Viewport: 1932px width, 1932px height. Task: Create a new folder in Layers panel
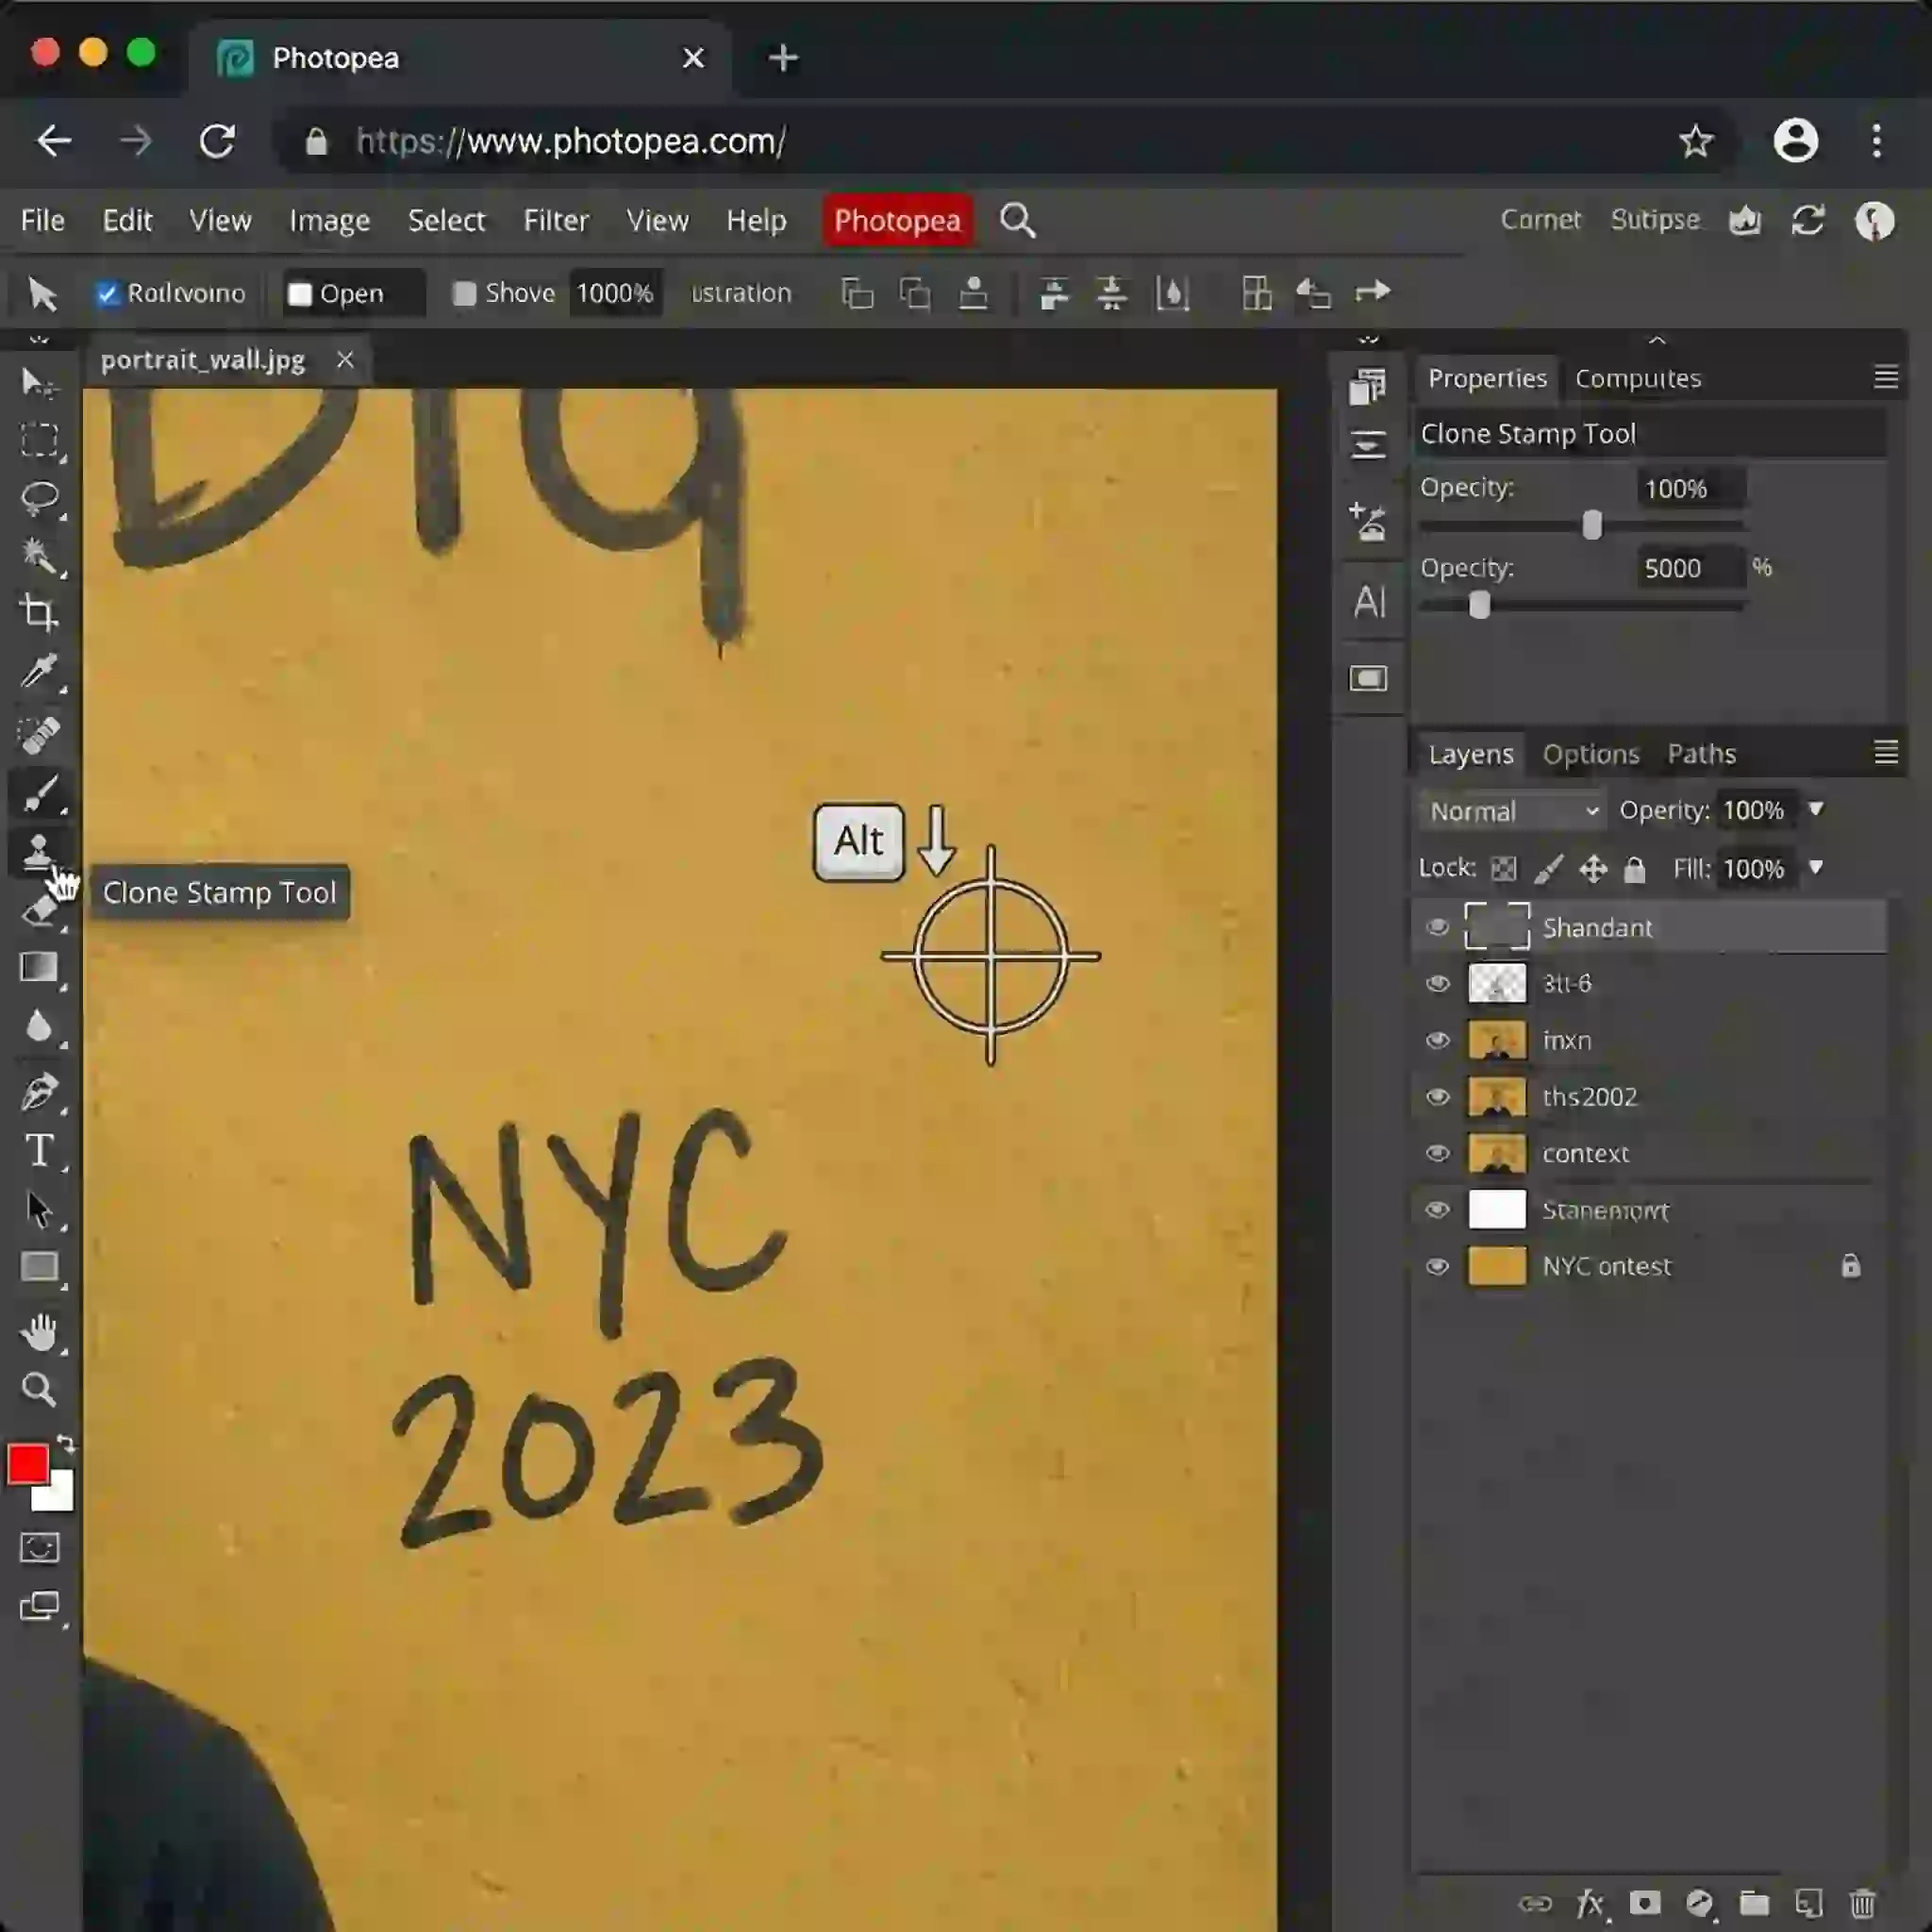pyautogui.click(x=1754, y=1901)
